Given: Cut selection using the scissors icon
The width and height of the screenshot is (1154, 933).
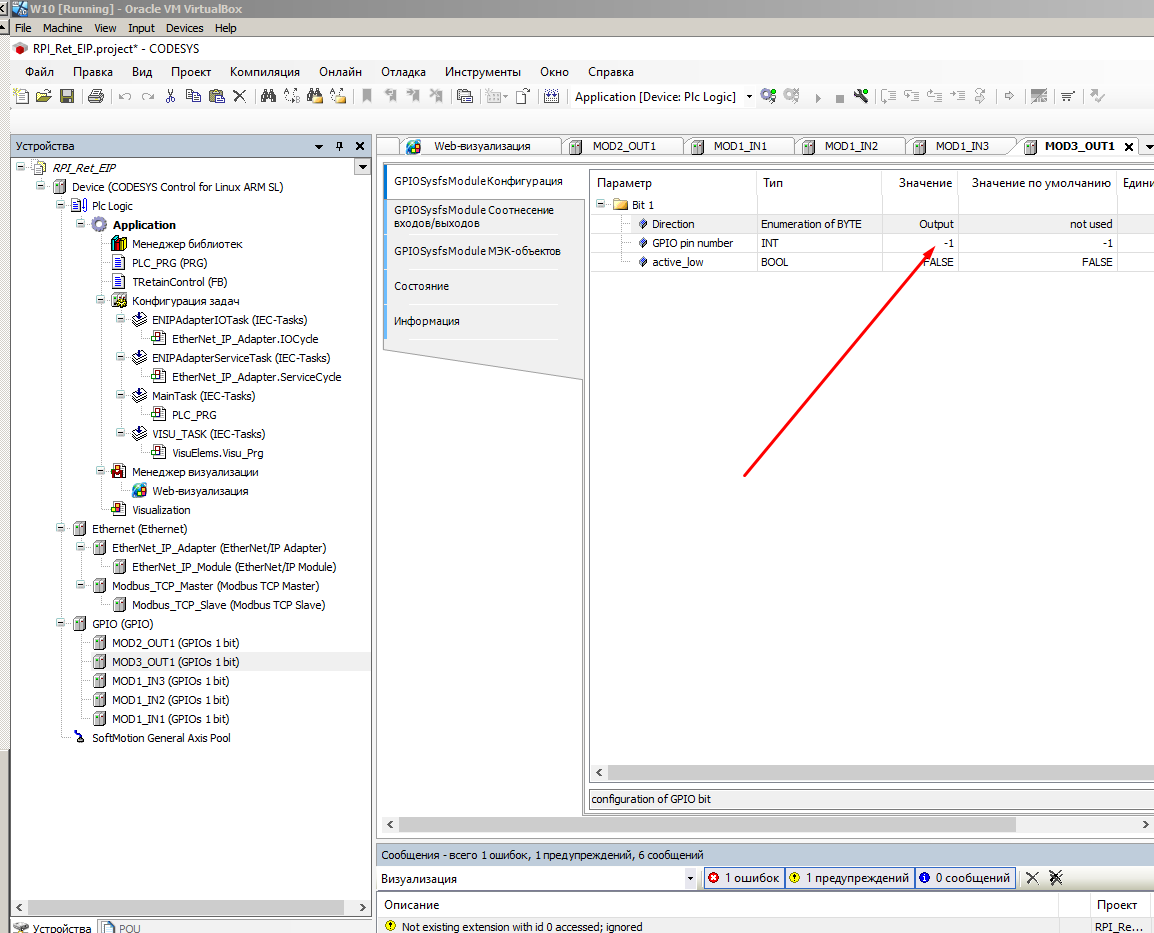Looking at the screenshot, I should tap(170, 96).
